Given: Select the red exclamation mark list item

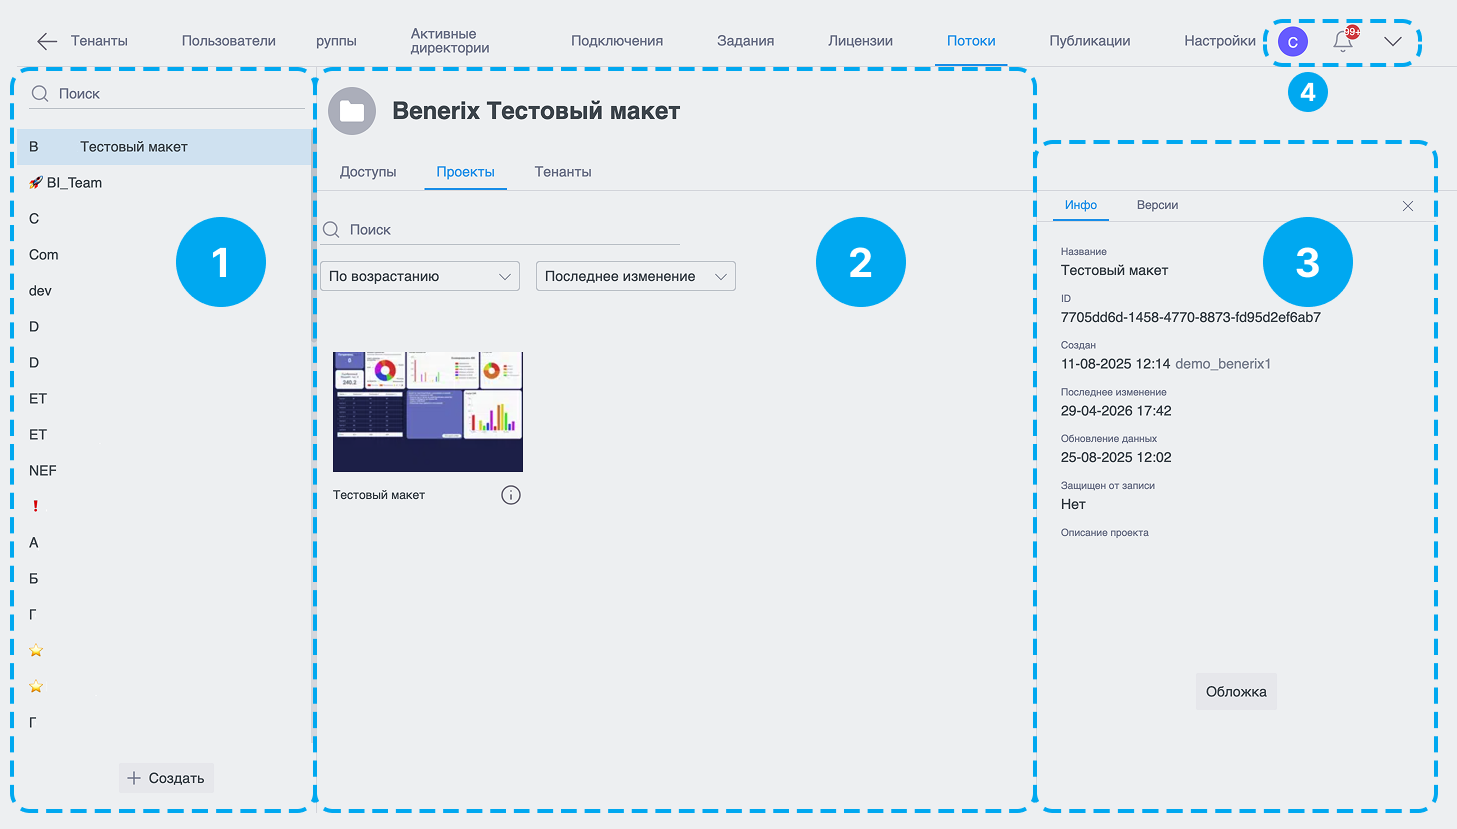Looking at the screenshot, I should [x=165, y=507].
